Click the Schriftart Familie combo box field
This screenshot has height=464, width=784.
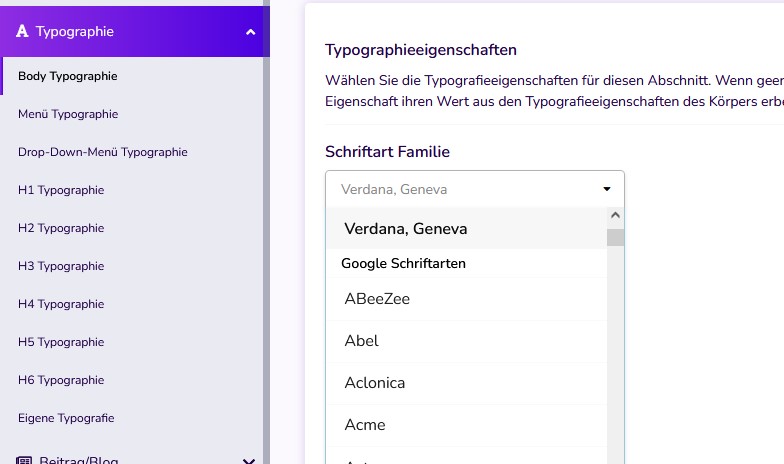(x=474, y=189)
